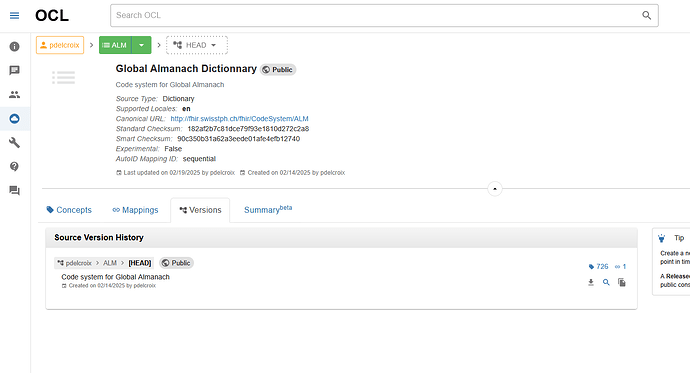The height and width of the screenshot is (373, 690).
Task: Open the hamburger menu icon
Action: coord(15,16)
